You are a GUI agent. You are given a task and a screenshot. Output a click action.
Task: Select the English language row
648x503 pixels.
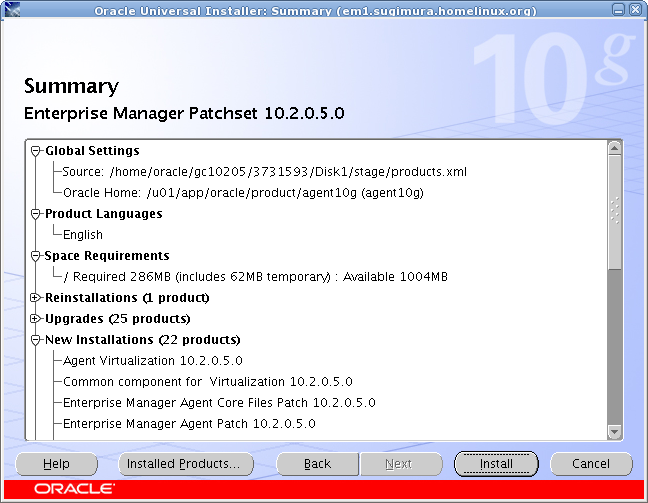click(x=83, y=235)
